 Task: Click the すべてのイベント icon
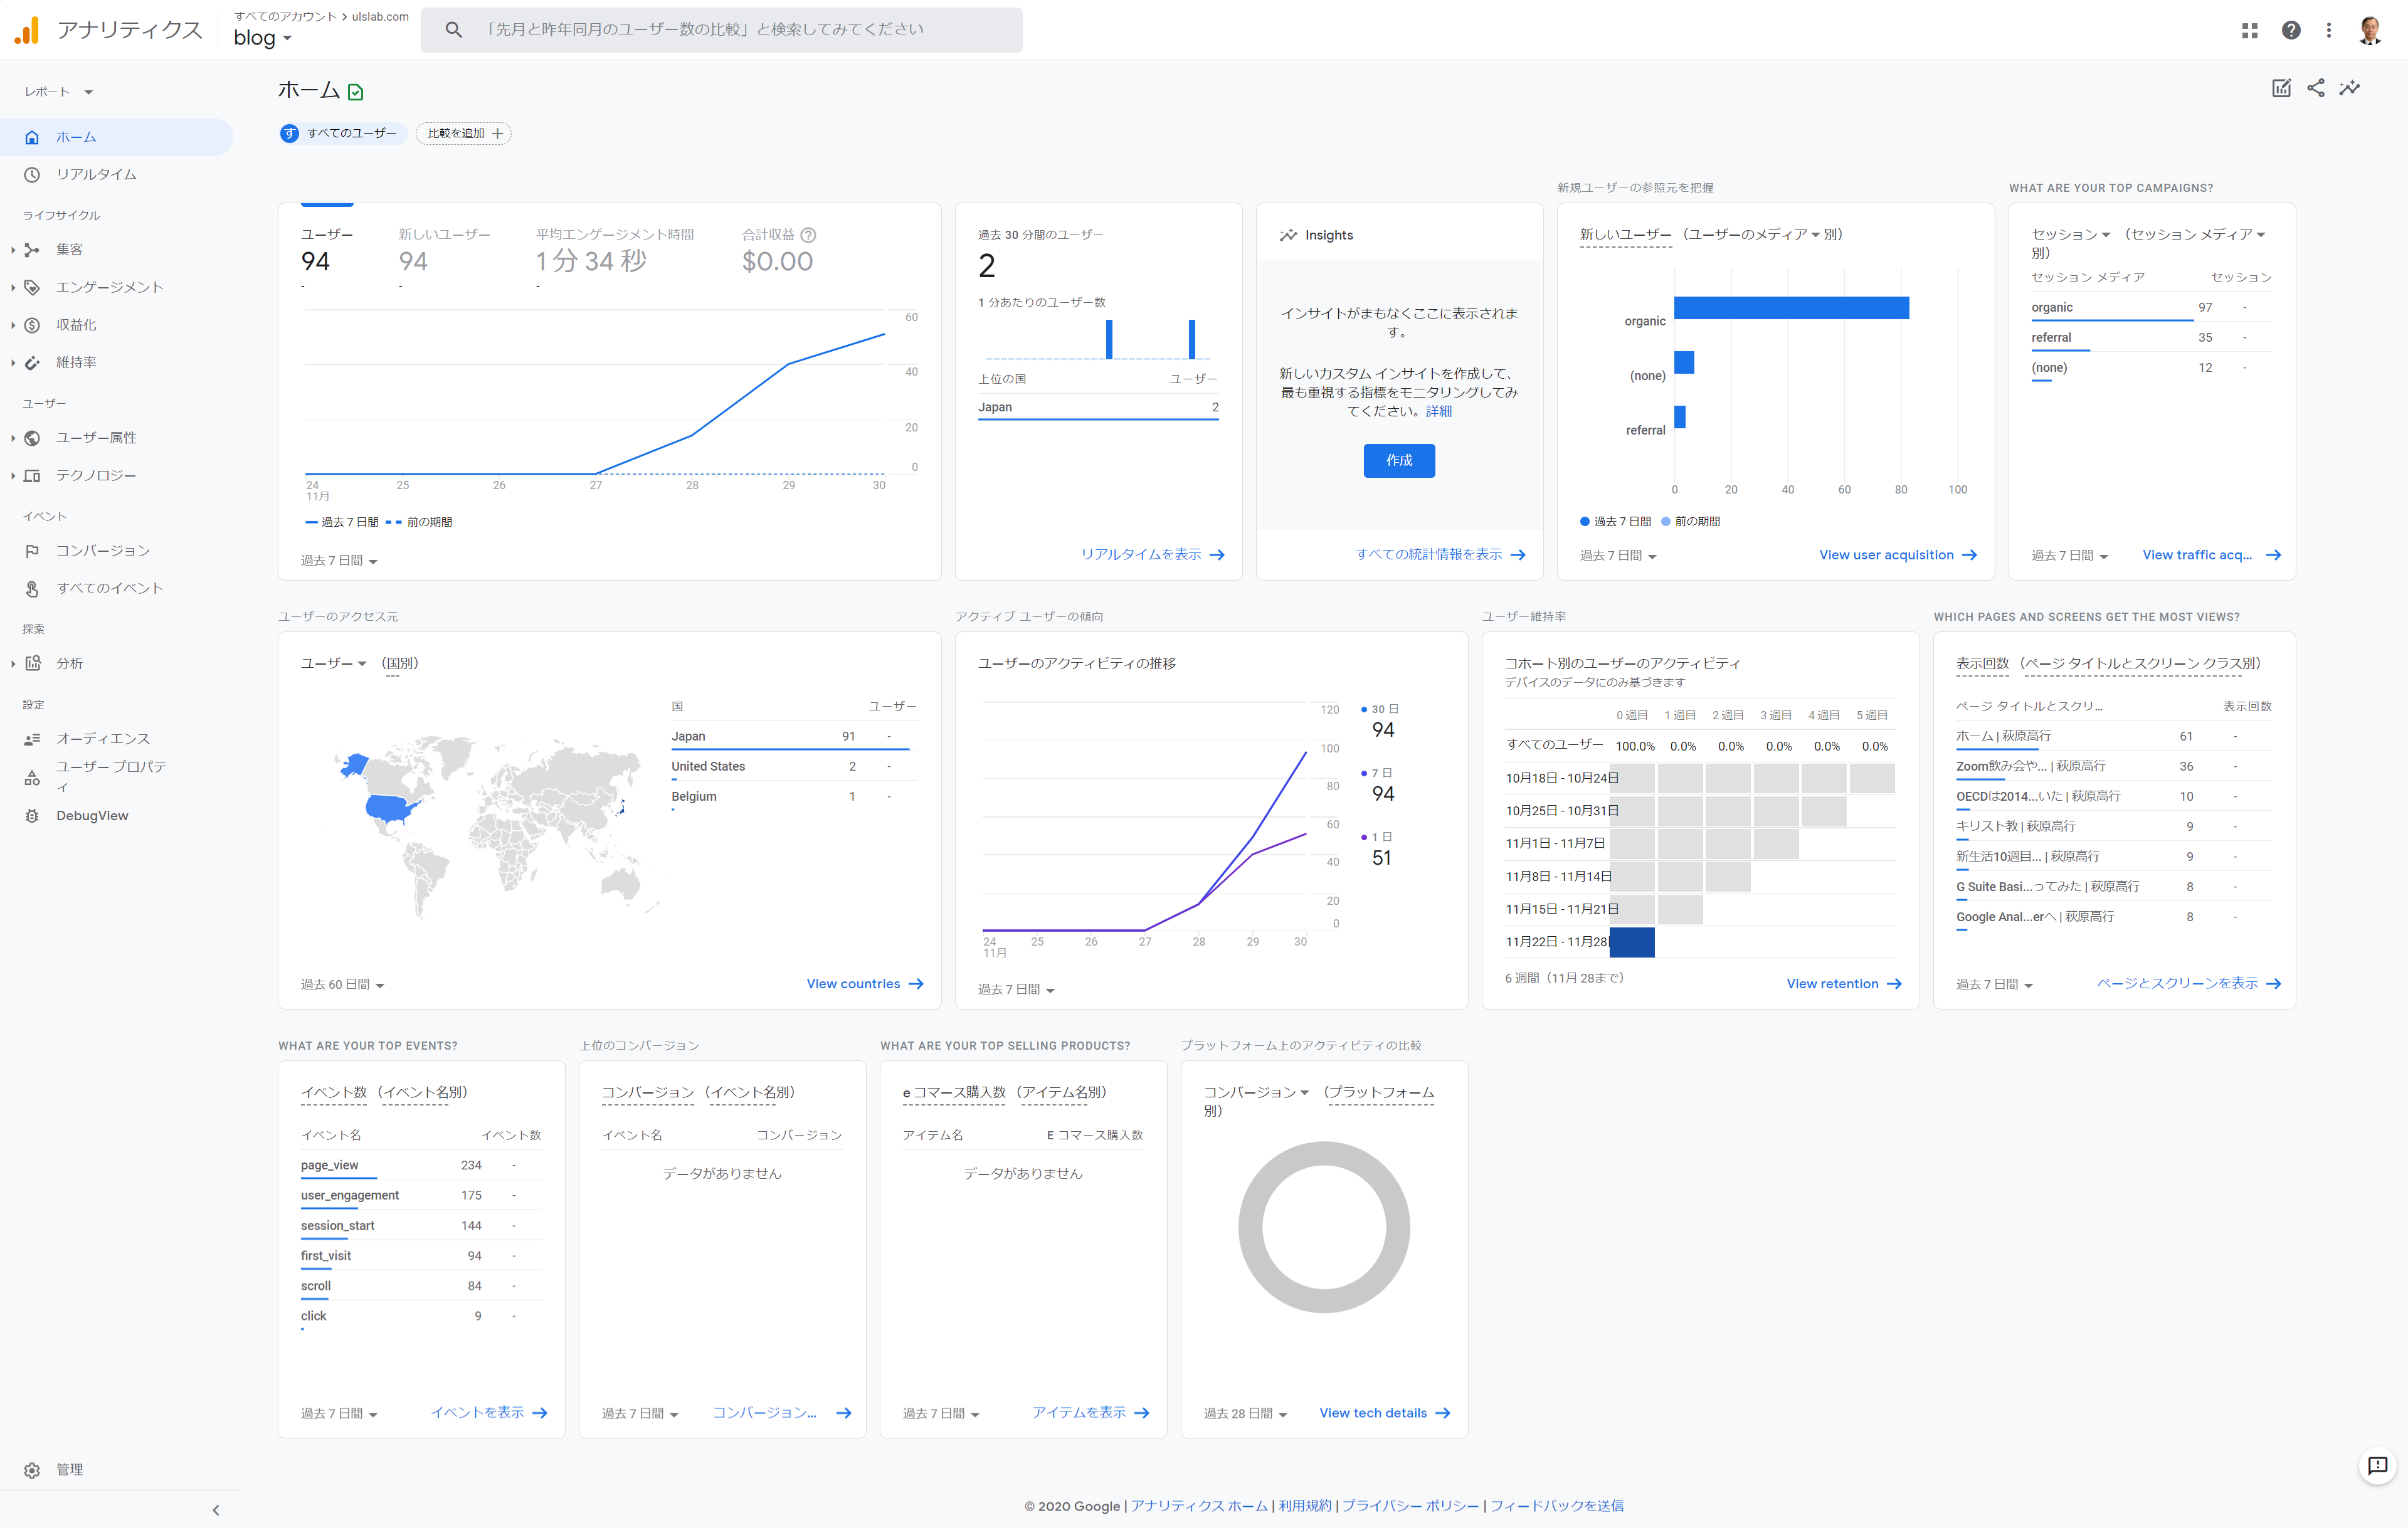32,589
